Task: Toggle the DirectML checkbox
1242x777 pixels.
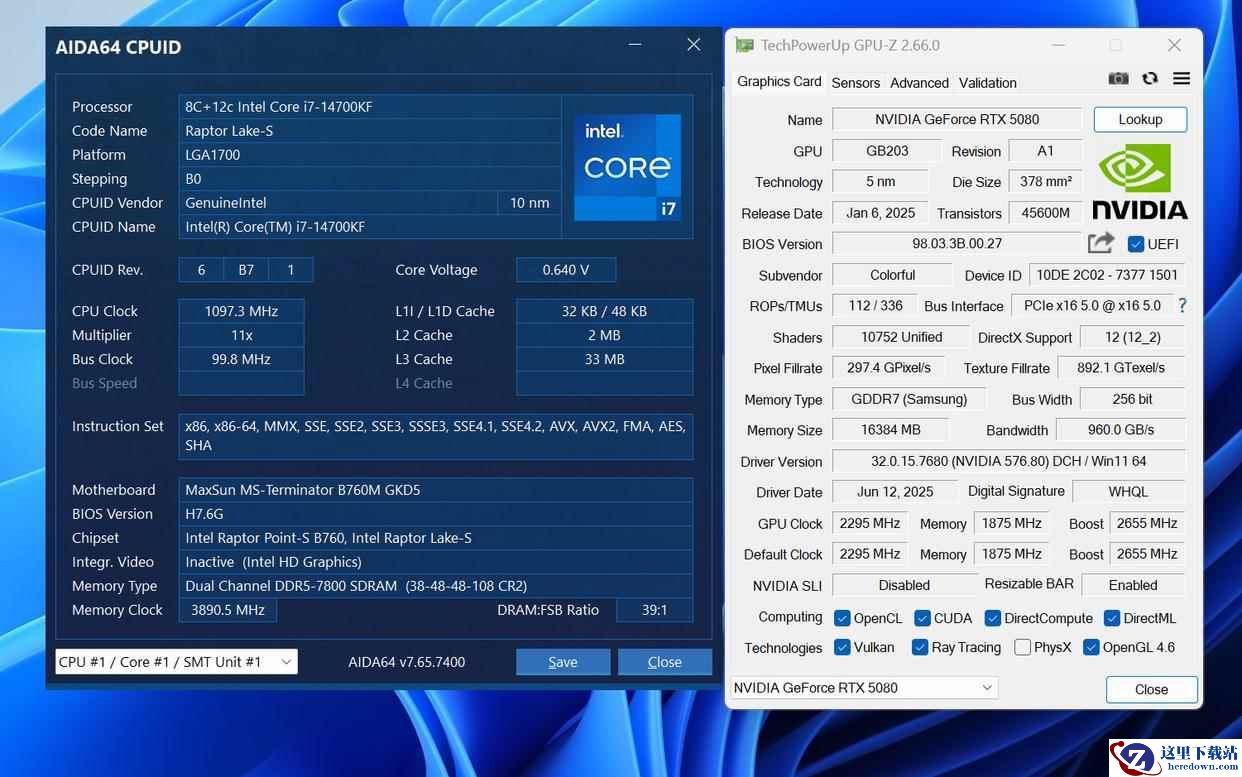Action: coord(1112,618)
